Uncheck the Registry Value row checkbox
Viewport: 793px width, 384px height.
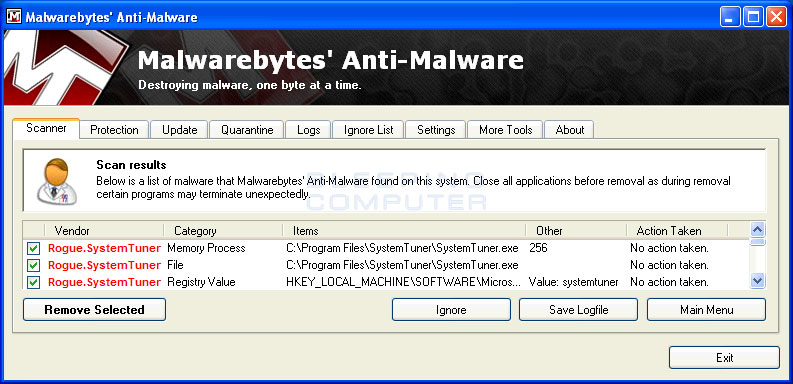click(x=33, y=282)
